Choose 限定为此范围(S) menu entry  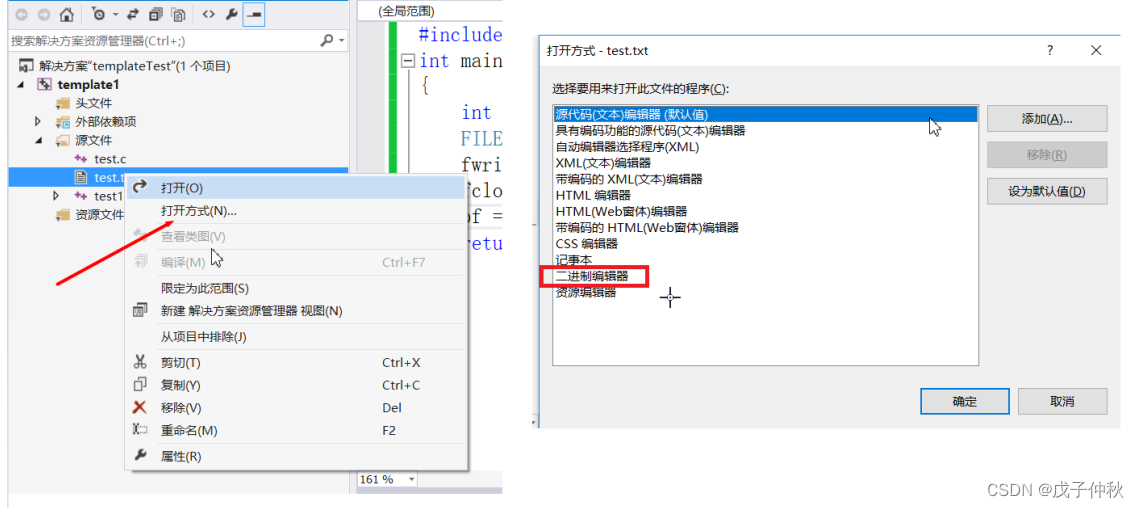coord(296,289)
